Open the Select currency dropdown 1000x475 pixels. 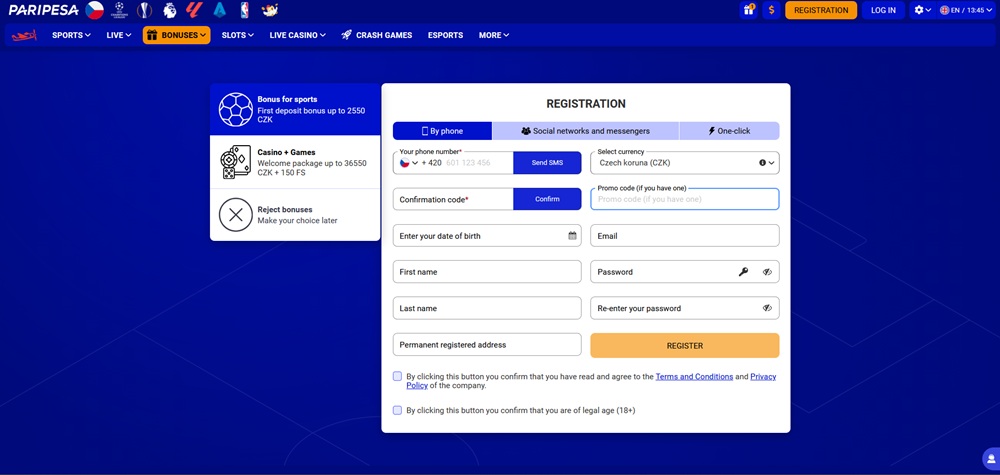[x=684, y=163]
